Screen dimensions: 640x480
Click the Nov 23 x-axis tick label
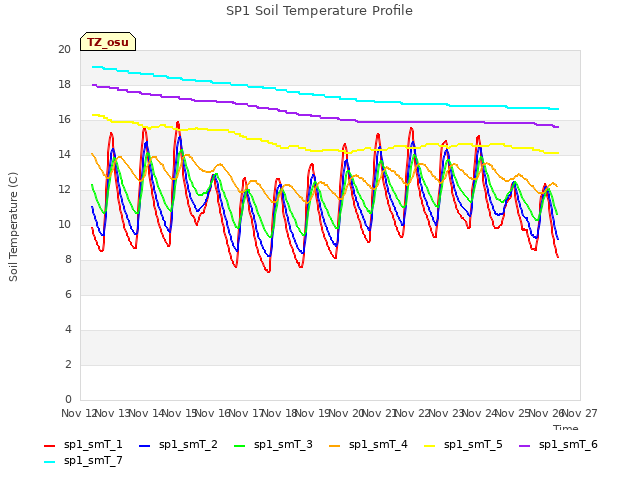447,413
